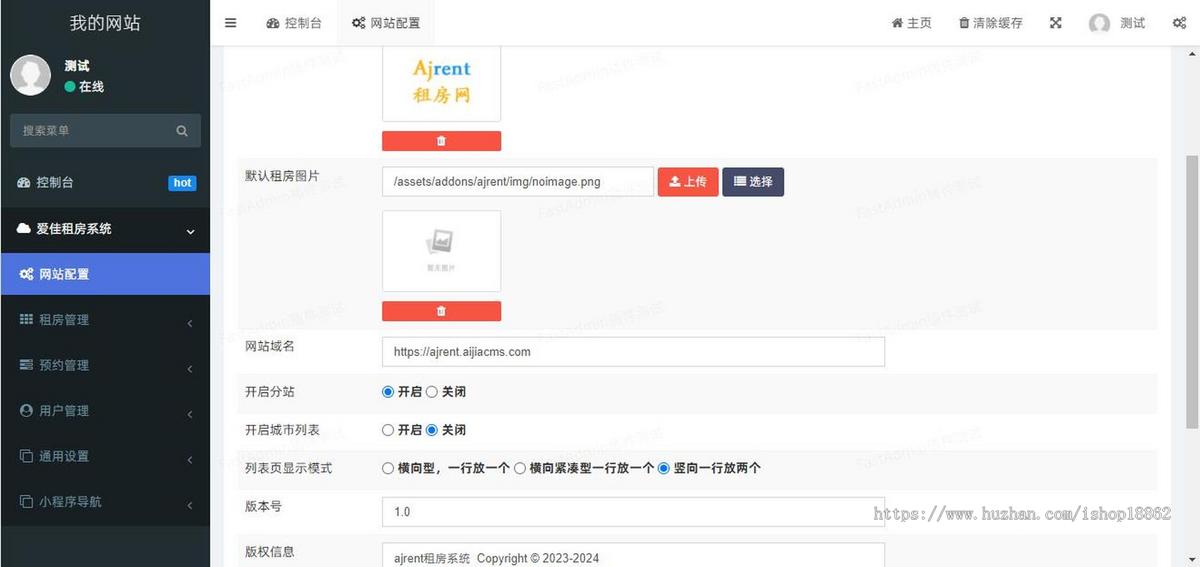
Task: Edit the 默认租房图片 path field
Action: click(x=518, y=182)
